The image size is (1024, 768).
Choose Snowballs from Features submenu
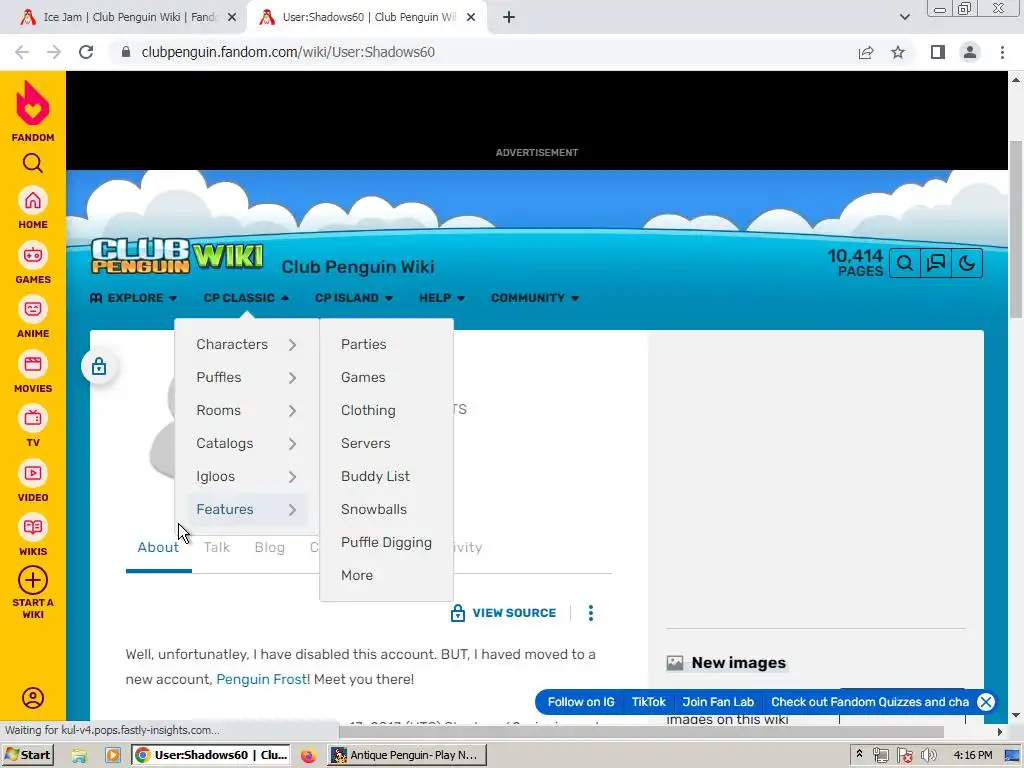[x=374, y=509]
